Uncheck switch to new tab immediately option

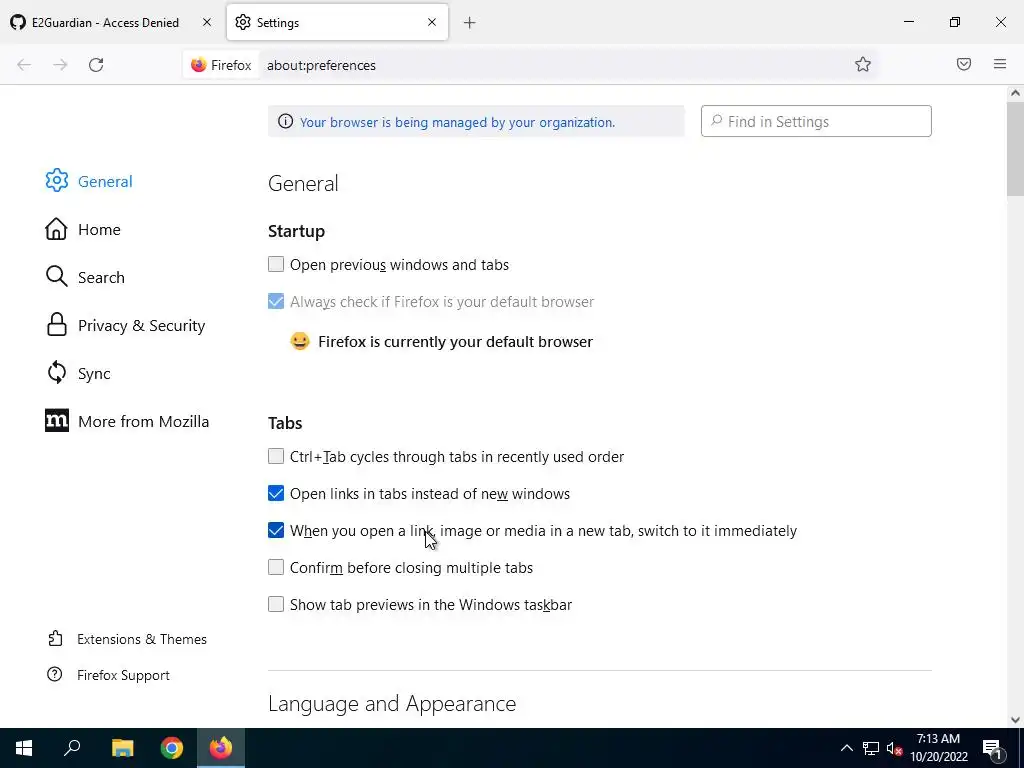(276, 530)
